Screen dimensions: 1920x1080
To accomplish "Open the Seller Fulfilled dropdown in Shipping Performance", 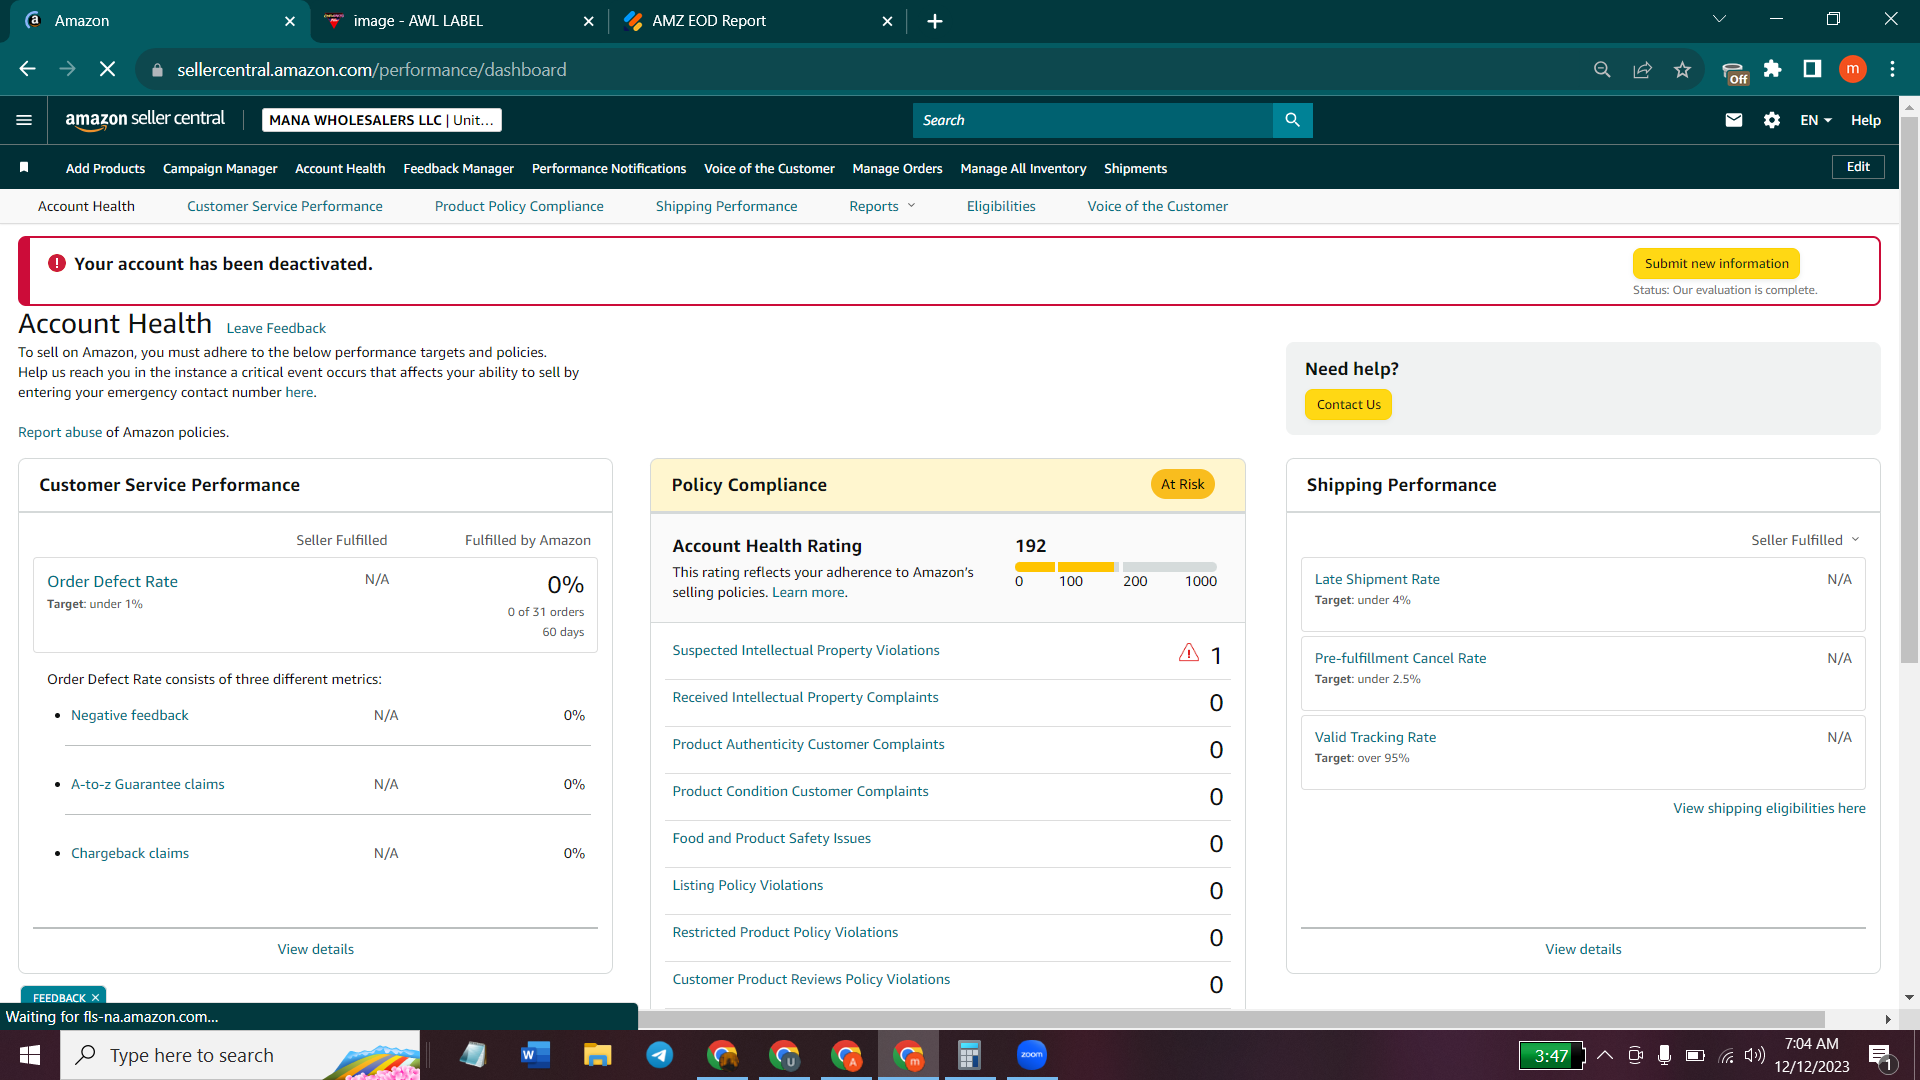I will click(1805, 540).
